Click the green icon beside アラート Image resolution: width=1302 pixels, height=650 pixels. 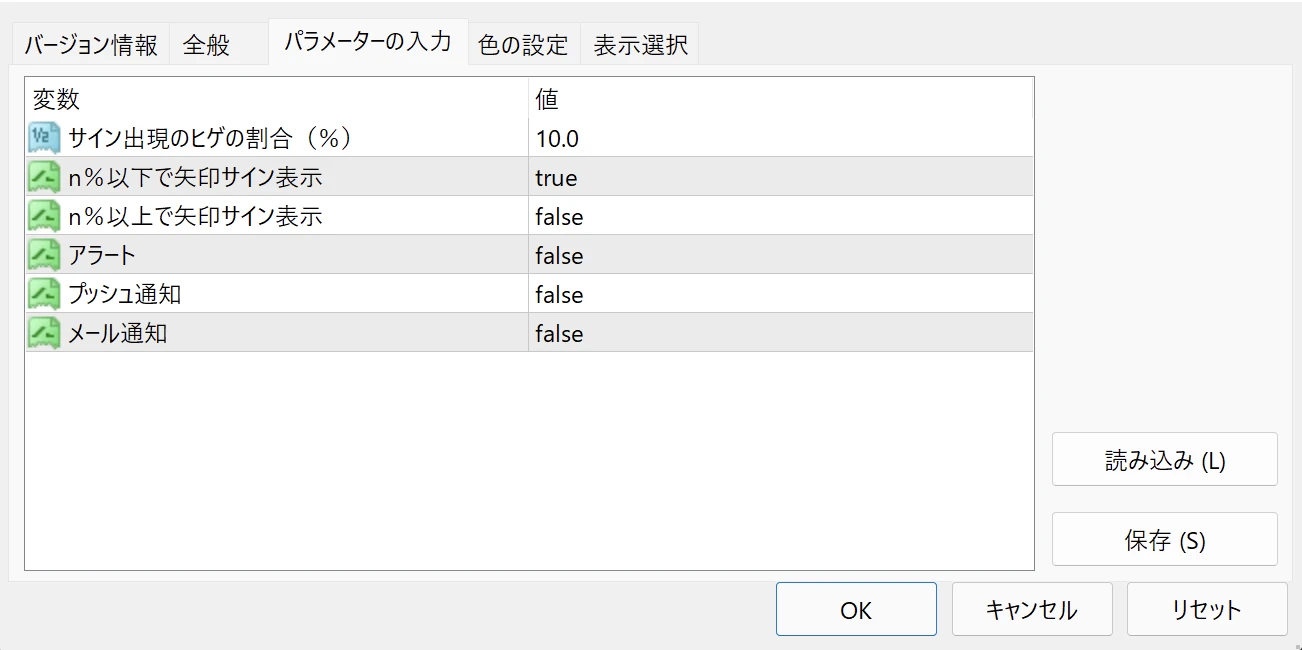(45, 256)
